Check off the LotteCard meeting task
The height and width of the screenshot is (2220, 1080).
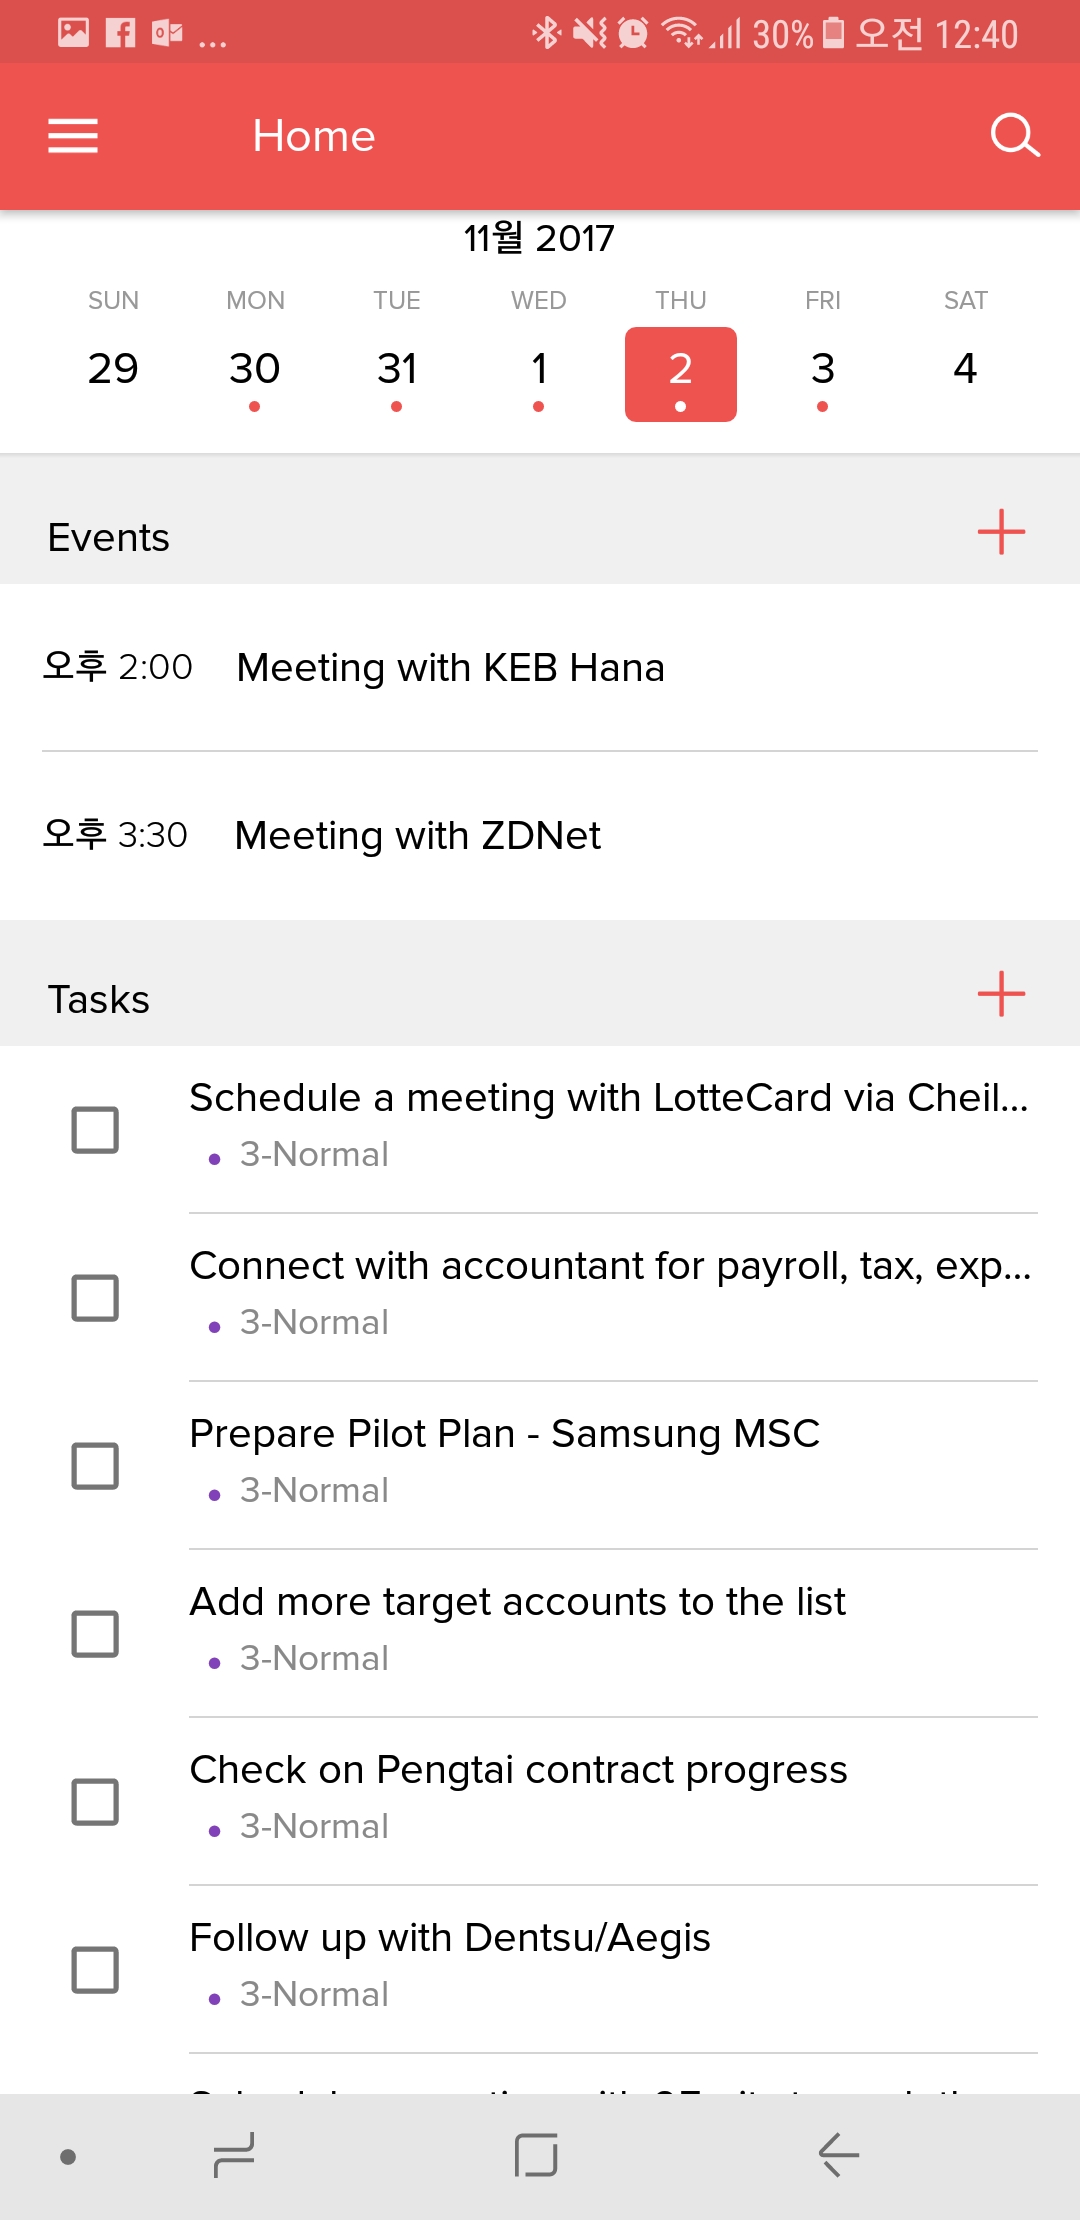[x=95, y=1130]
